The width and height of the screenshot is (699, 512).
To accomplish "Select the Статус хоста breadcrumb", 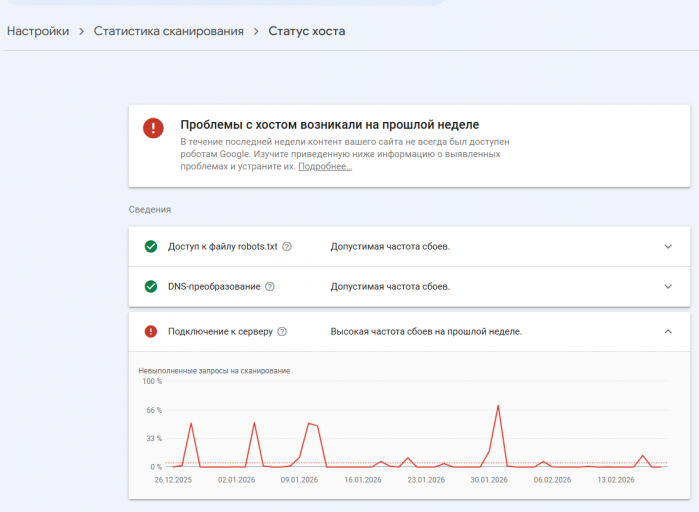I will (x=307, y=31).
